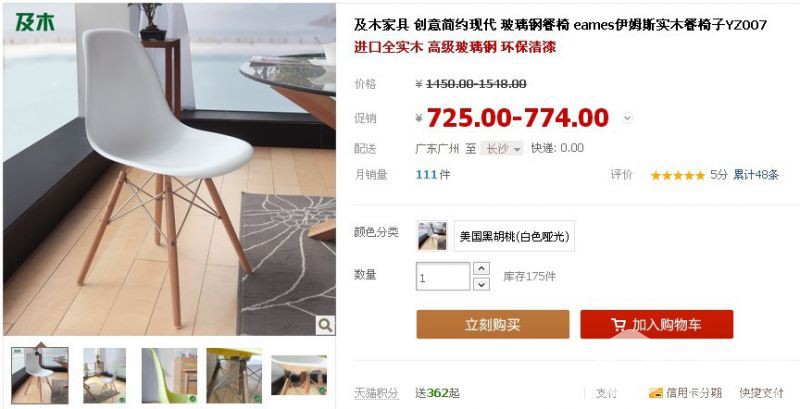Click the quantity input field
Viewport: 800px width, 409px height.
pos(443,276)
